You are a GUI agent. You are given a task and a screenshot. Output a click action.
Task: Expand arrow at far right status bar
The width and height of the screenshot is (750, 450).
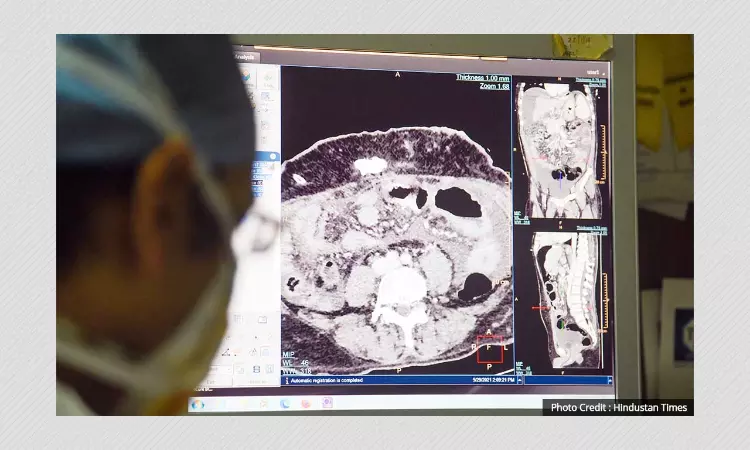click(609, 380)
